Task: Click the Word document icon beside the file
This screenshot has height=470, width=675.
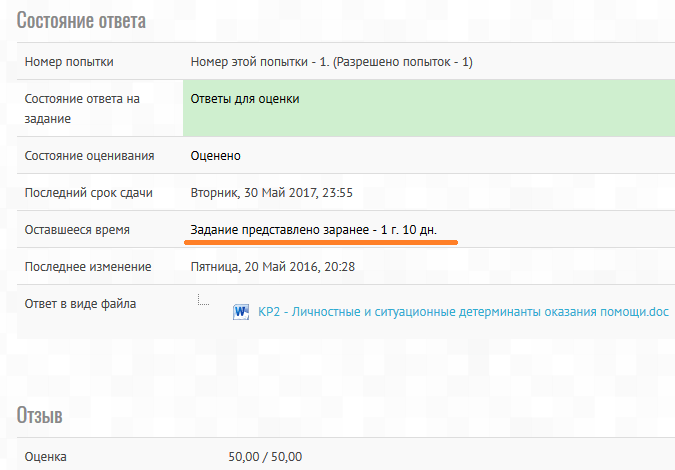Action: point(241,312)
